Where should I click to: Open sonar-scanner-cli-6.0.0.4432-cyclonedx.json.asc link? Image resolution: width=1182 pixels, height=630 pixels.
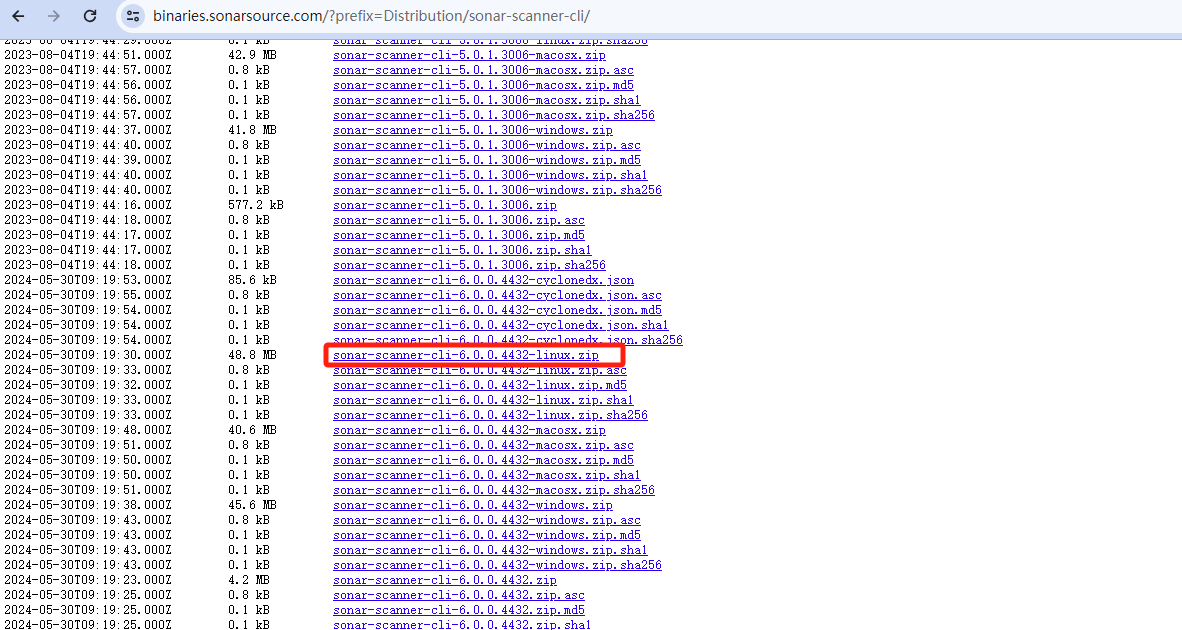pyautogui.click(x=498, y=295)
